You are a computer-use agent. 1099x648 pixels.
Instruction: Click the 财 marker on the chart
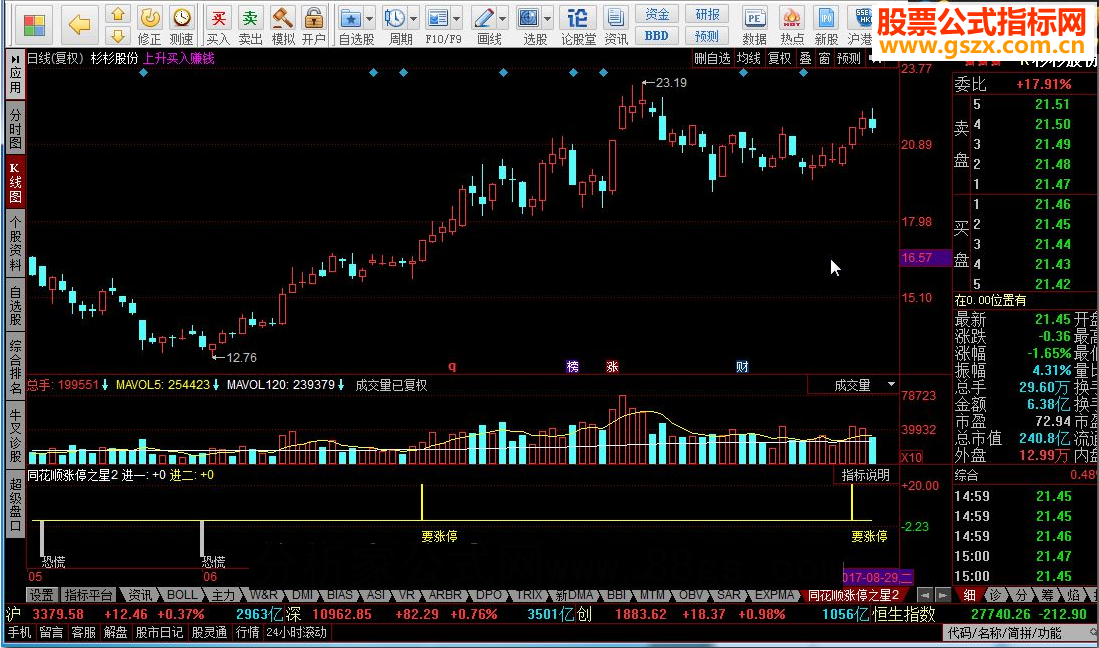pos(742,366)
